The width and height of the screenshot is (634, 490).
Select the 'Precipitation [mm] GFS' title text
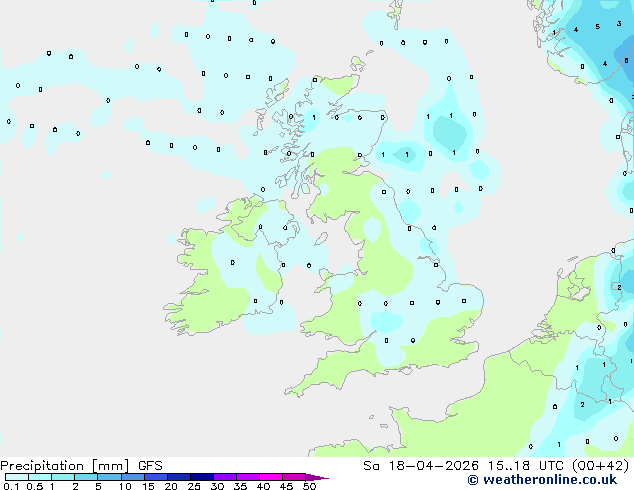[81, 466]
